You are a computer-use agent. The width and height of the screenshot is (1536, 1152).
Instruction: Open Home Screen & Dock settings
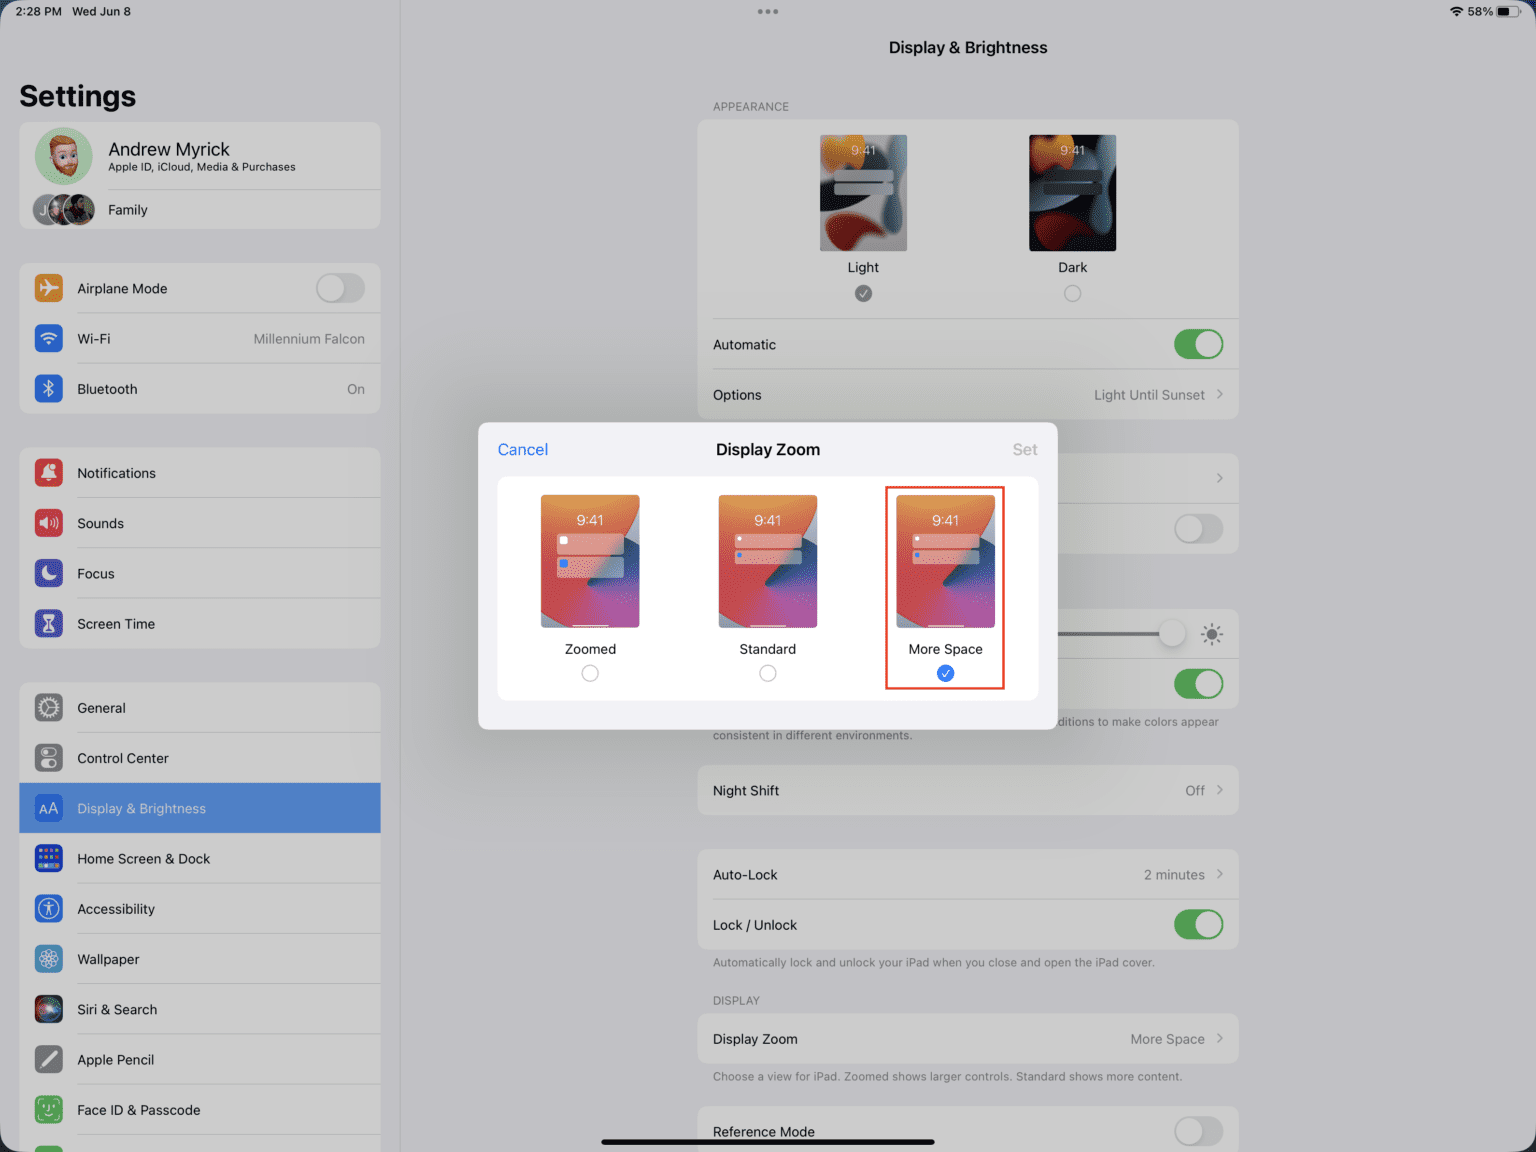point(143,858)
